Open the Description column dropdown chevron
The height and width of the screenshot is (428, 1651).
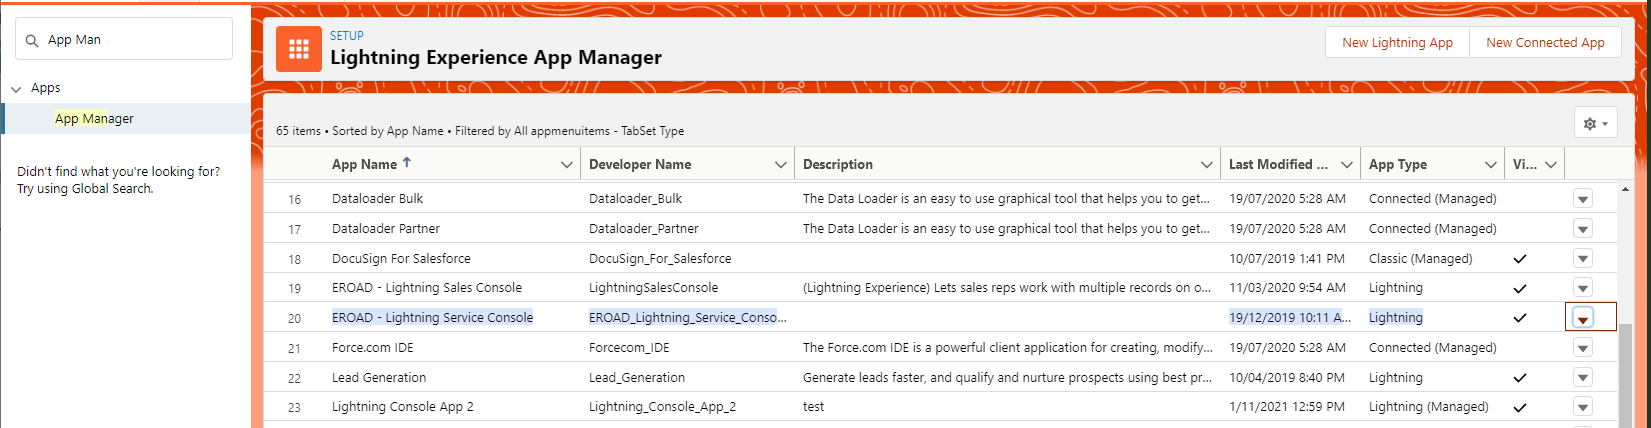[x=1207, y=165]
